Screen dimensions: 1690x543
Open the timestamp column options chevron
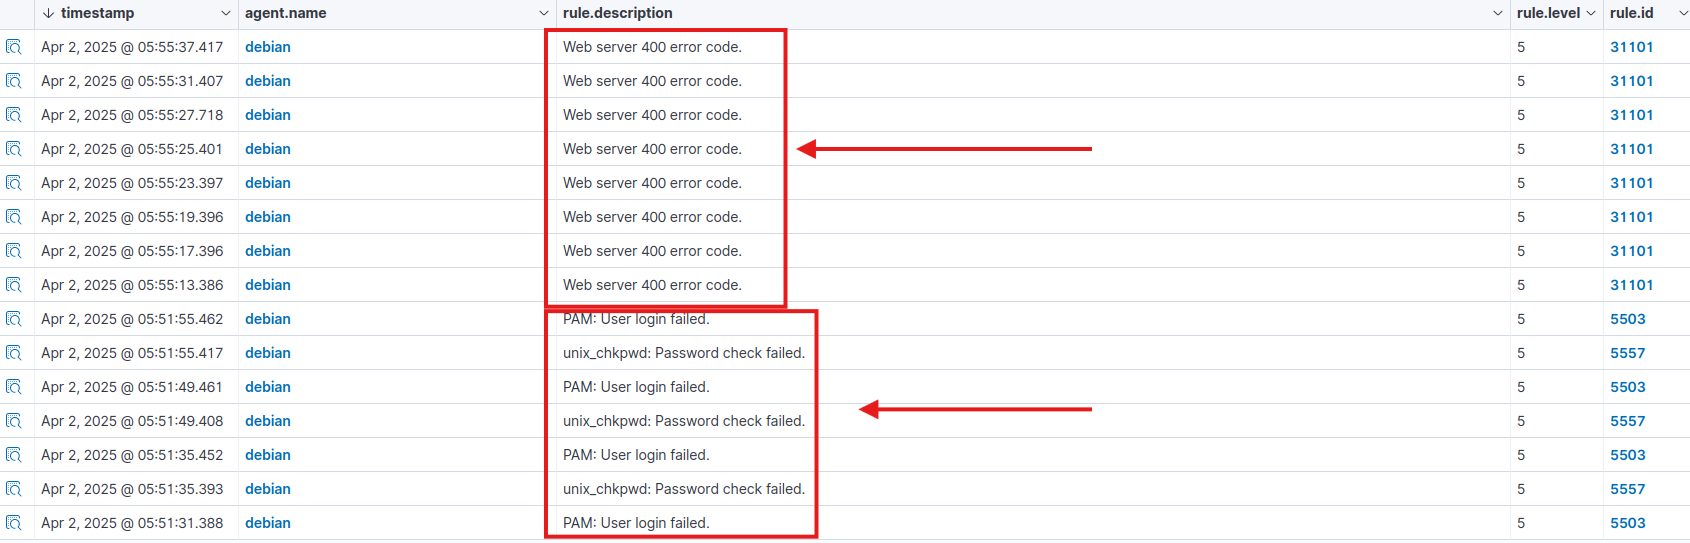[226, 13]
